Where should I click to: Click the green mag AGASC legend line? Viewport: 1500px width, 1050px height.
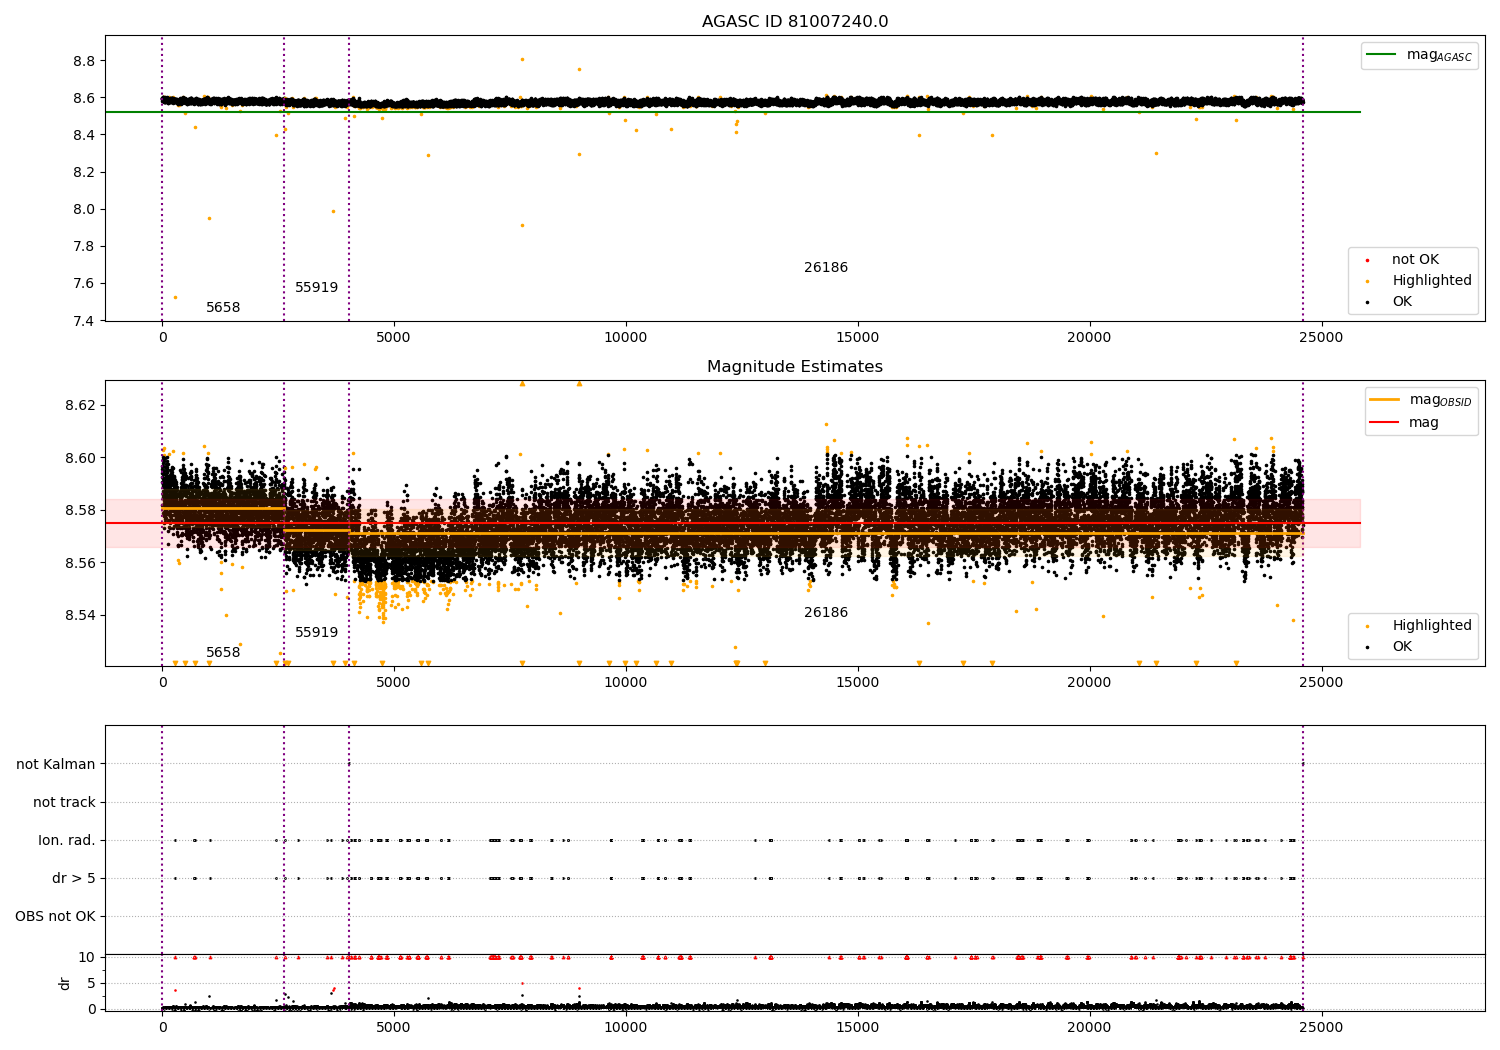pos(1381,55)
